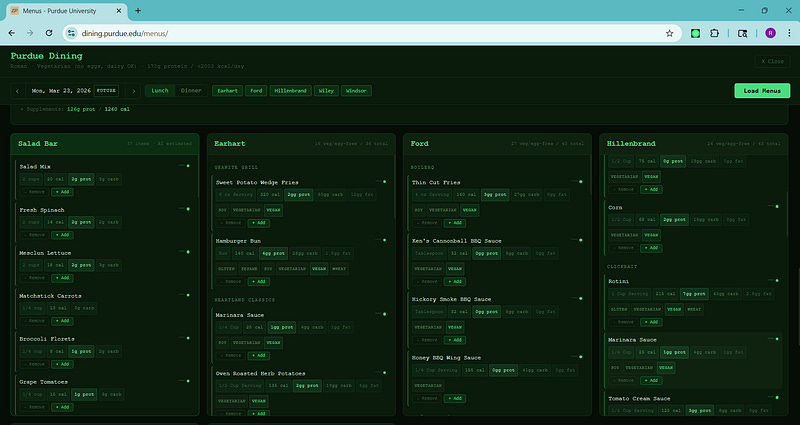Open the green circular extension icon
This screenshot has height=425, width=800.
[x=695, y=33]
